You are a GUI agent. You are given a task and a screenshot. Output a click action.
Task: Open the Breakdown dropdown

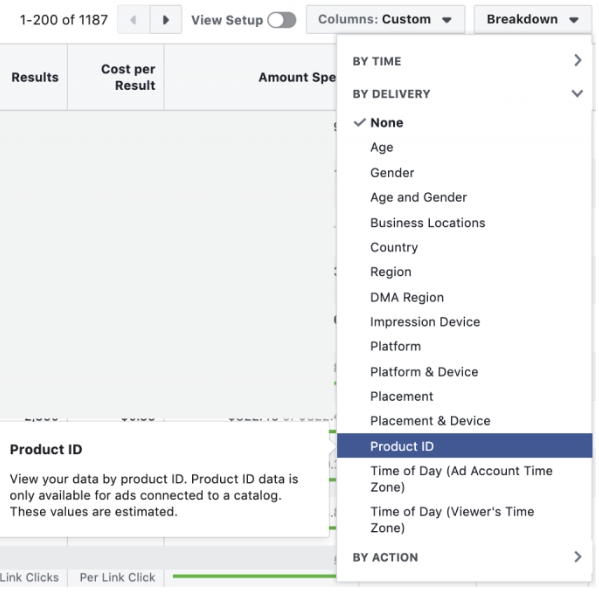click(x=533, y=19)
